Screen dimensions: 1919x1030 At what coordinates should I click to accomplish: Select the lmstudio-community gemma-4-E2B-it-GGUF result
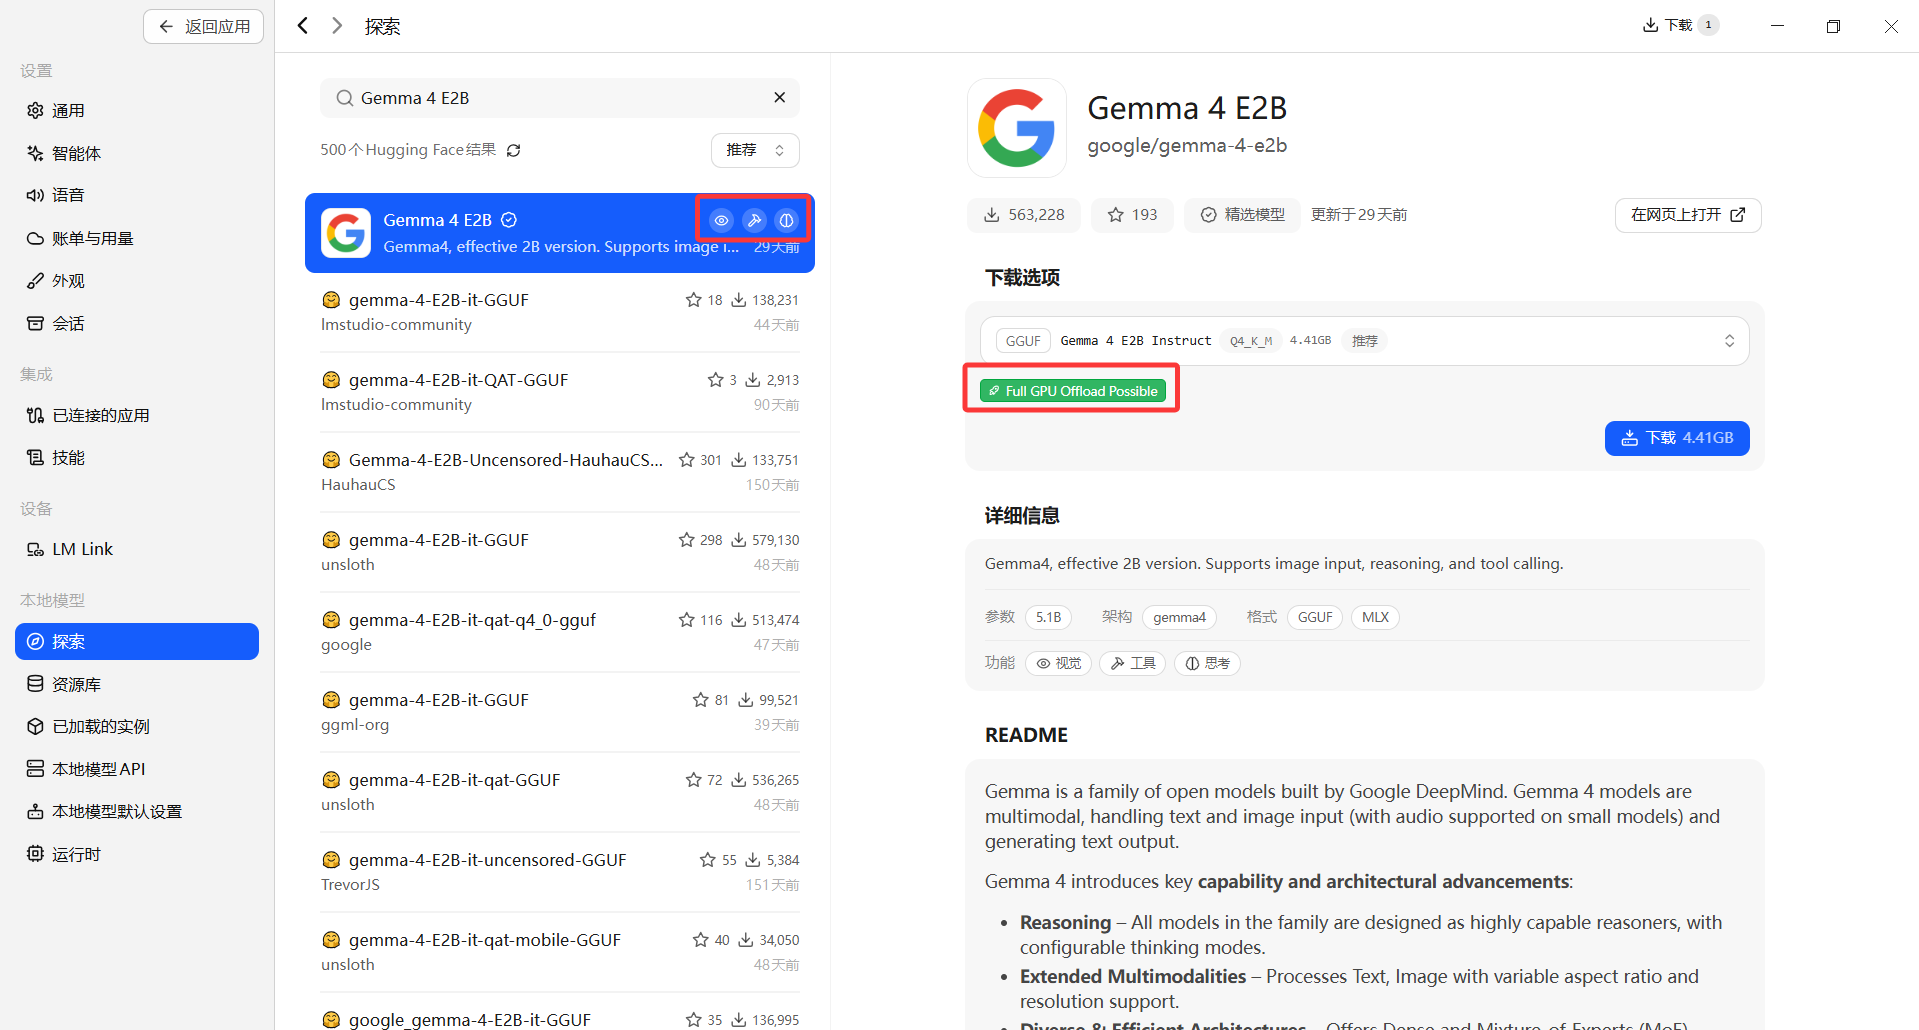(x=560, y=312)
